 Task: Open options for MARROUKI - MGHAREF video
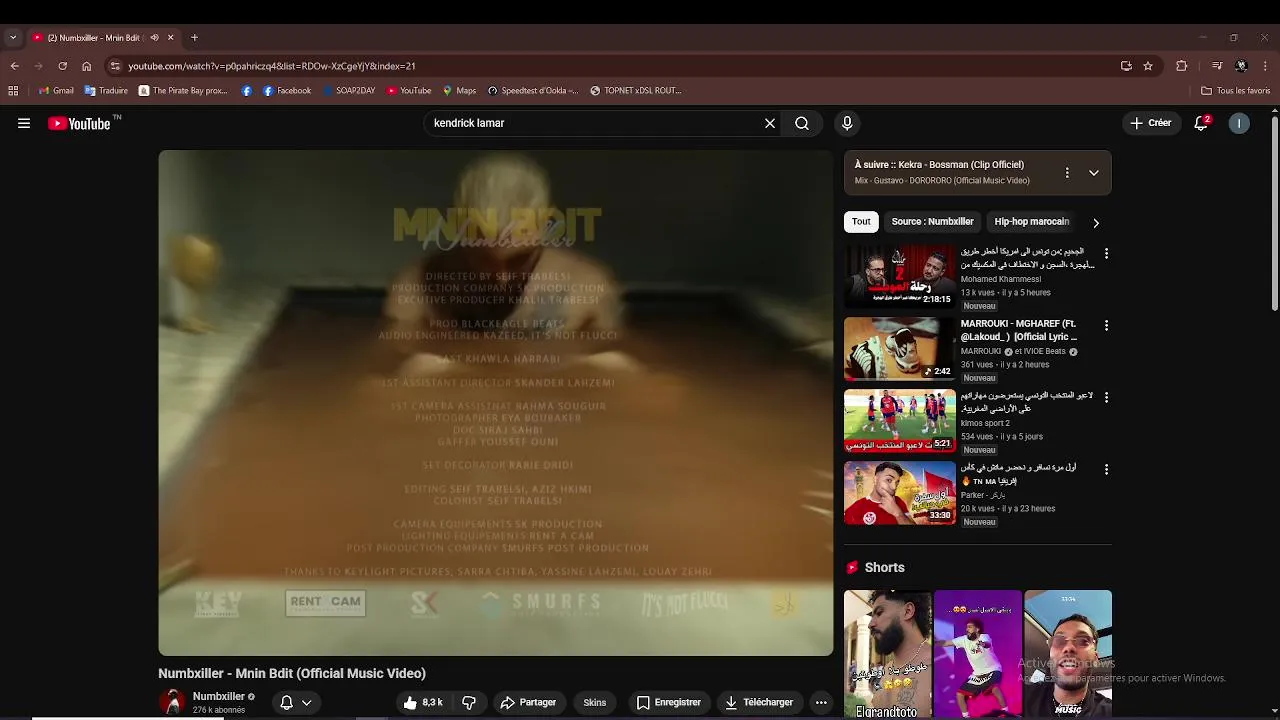click(1106, 325)
